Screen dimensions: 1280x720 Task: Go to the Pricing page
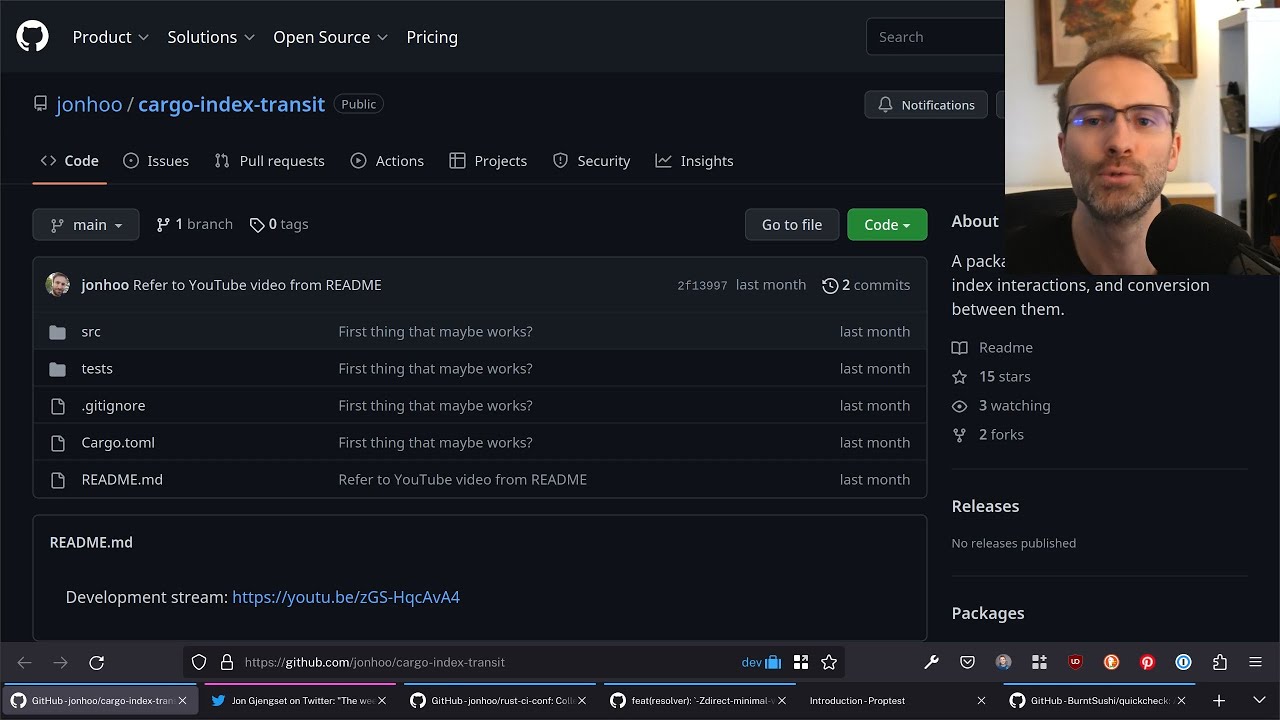(432, 37)
